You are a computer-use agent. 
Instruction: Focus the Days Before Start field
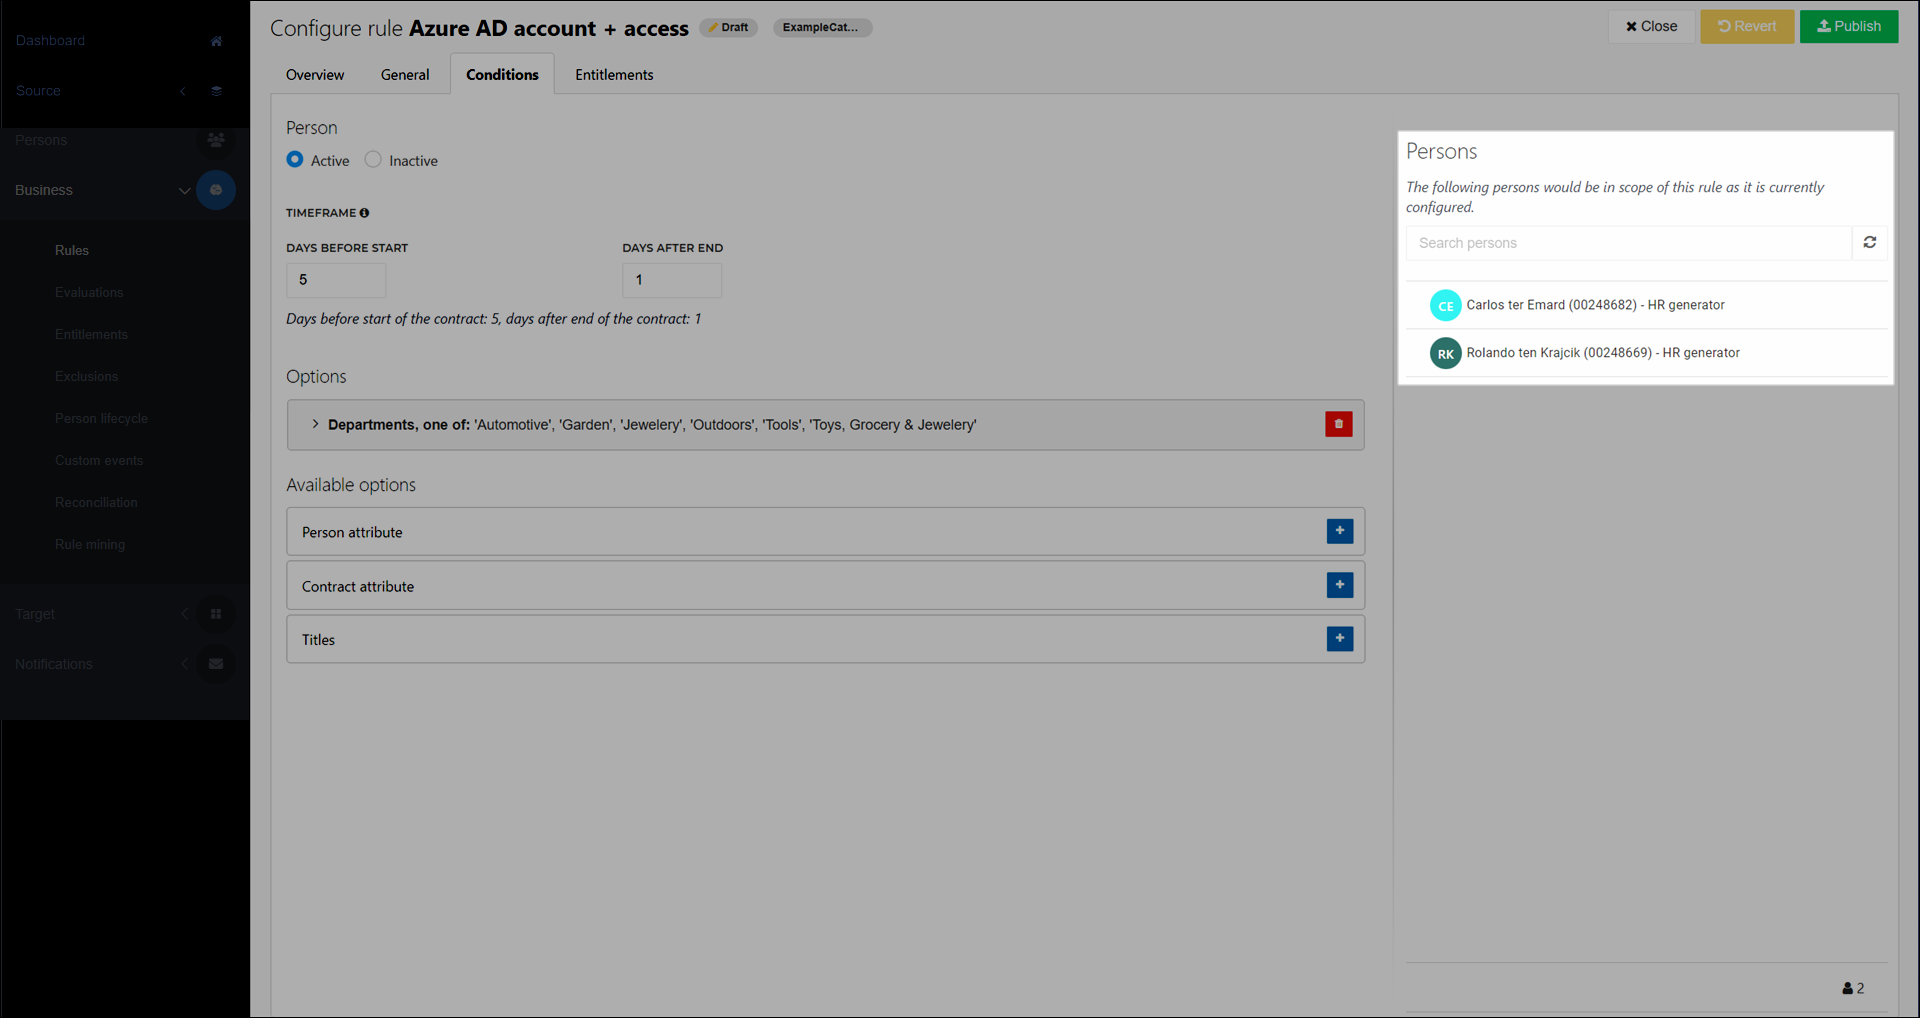click(336, 280)
